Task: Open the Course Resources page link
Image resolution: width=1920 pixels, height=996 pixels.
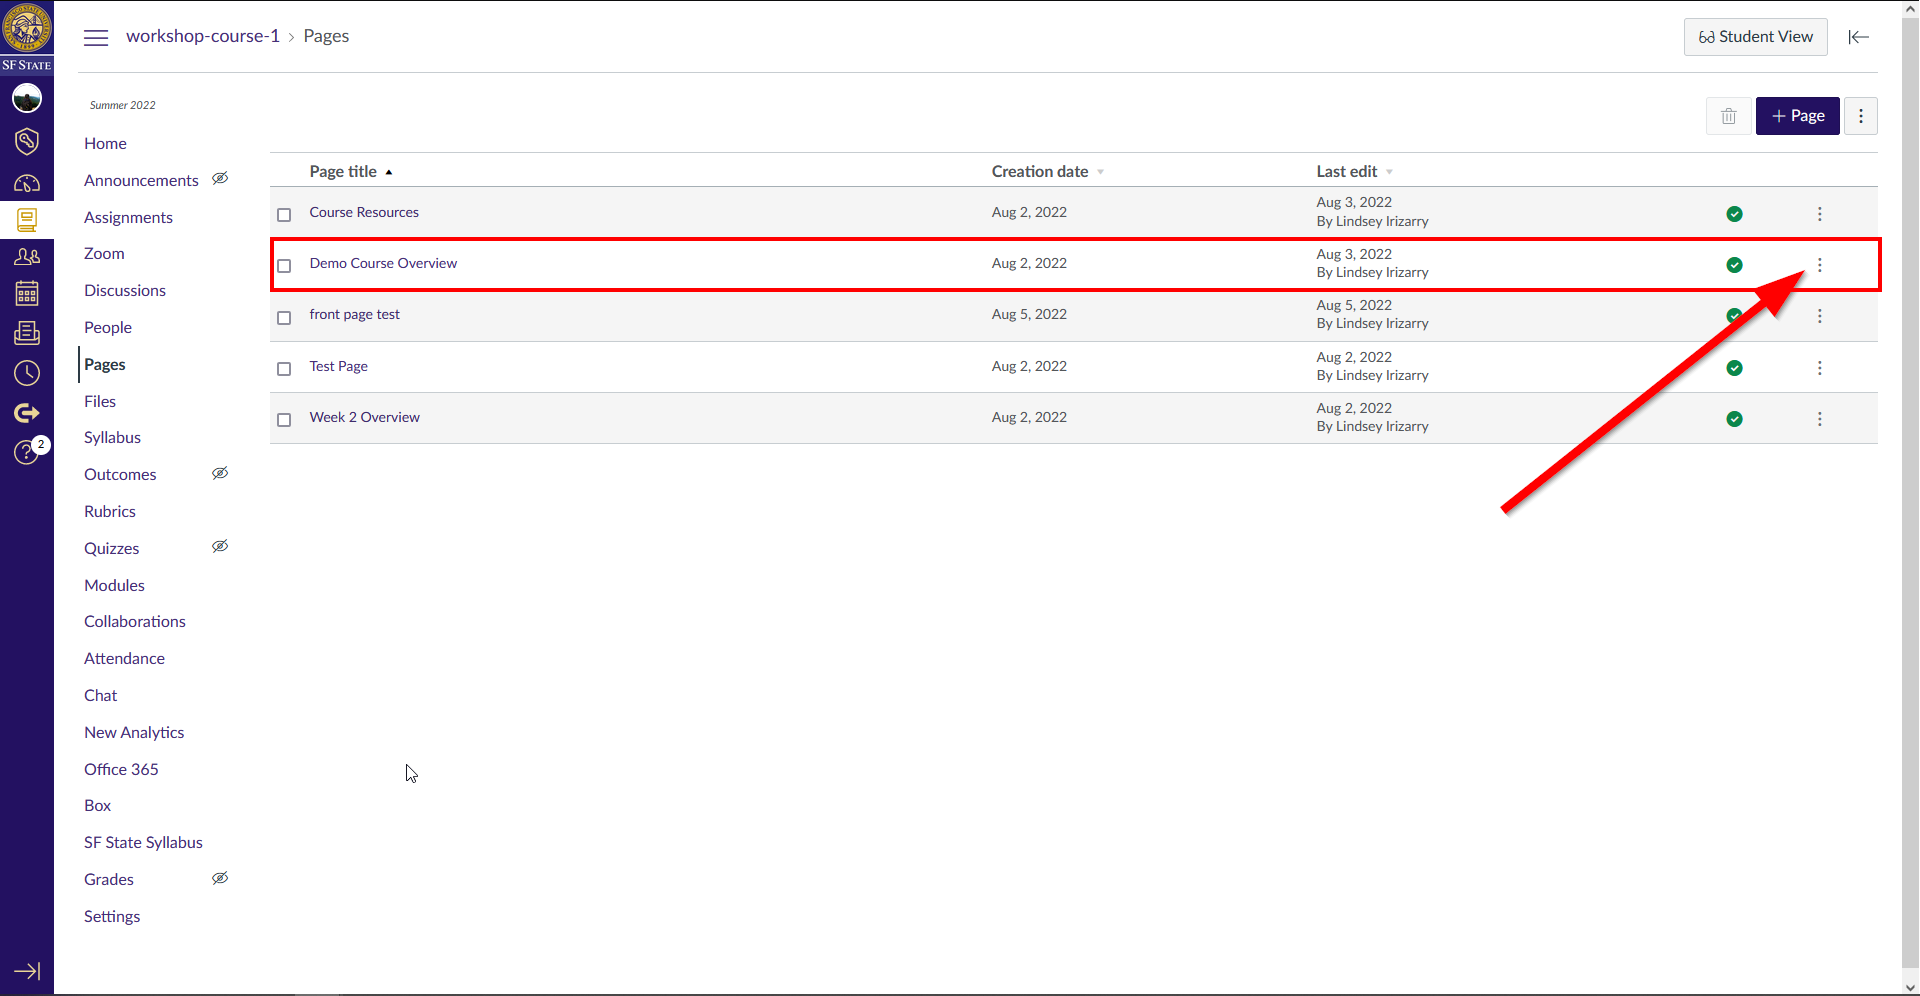Action: (364, 212)
